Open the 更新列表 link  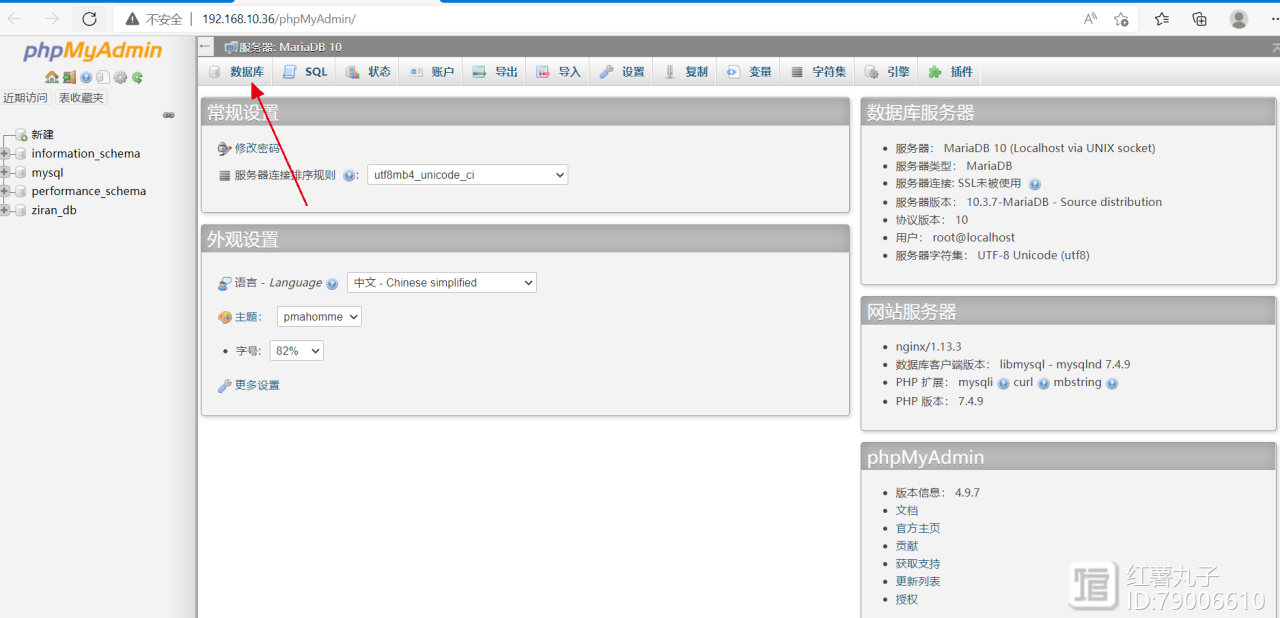pos(918,581)
